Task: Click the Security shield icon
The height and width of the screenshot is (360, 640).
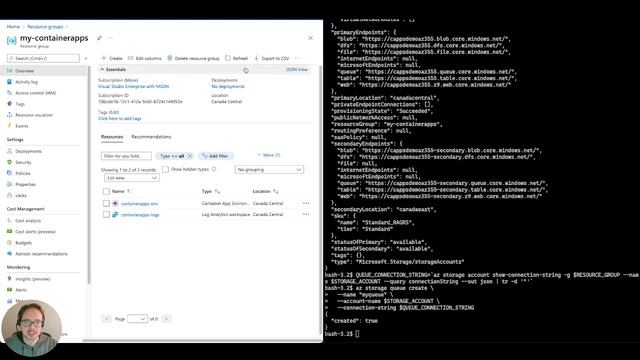Action: click(x=9, y=162)
